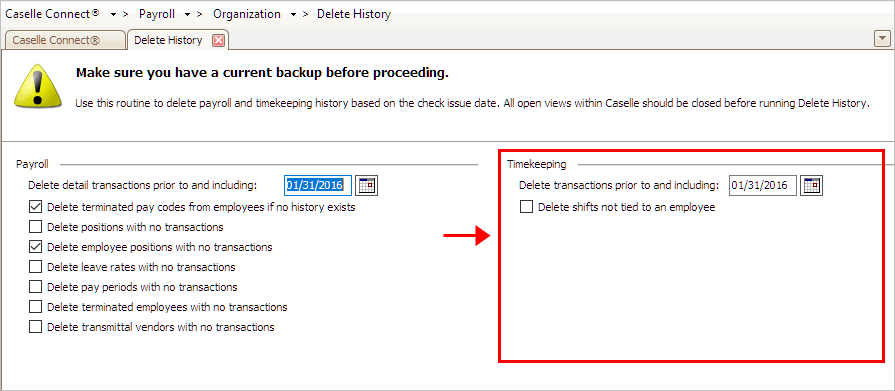
Task: Expand the Caselle Connect breadcrumb arrow
Action: pyautogui.click(x=114, y=14)
